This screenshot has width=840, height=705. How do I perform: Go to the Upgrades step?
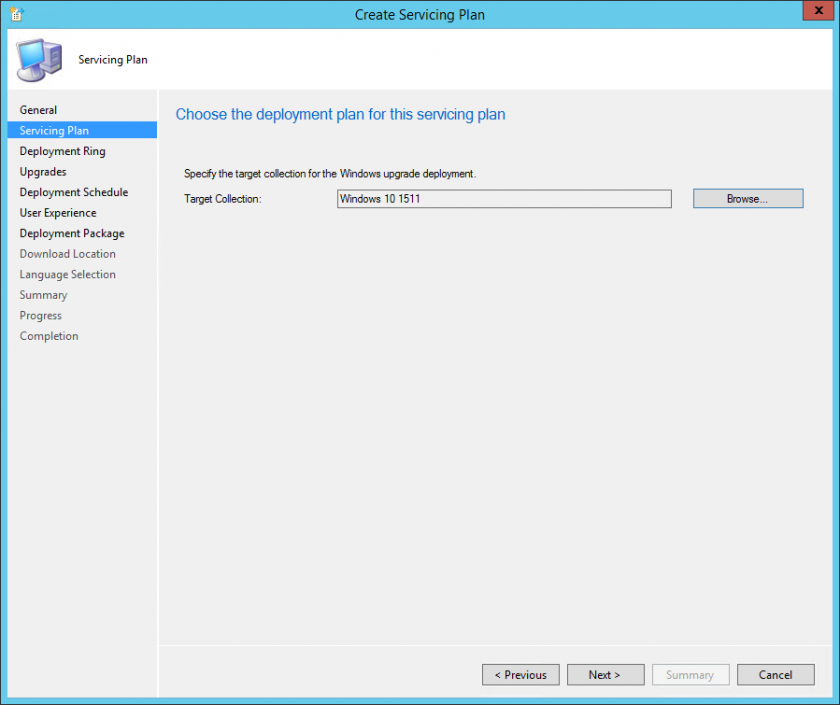point(42,171)
